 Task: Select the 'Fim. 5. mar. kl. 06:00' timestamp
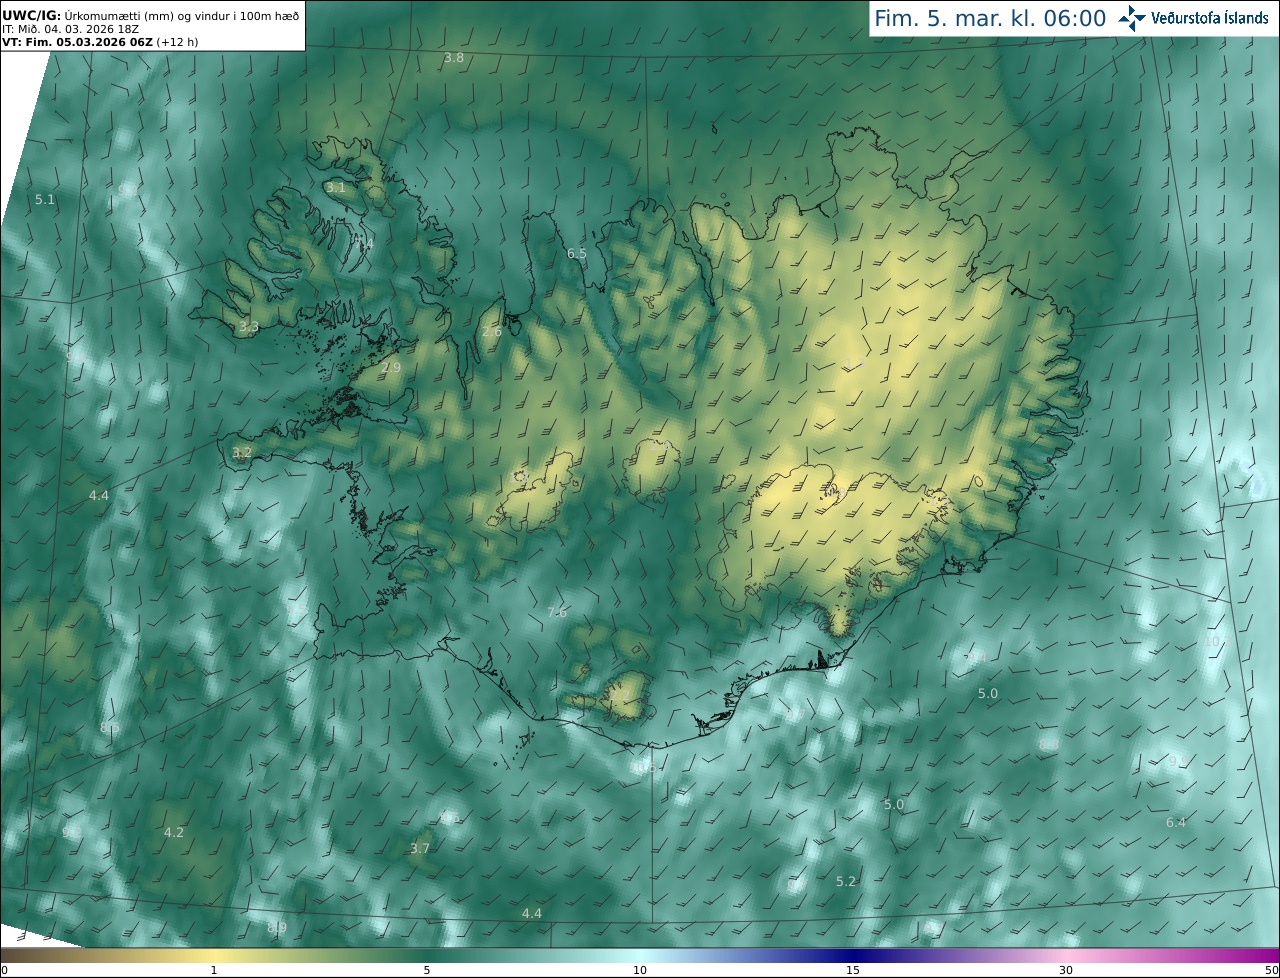coord(990,18)
